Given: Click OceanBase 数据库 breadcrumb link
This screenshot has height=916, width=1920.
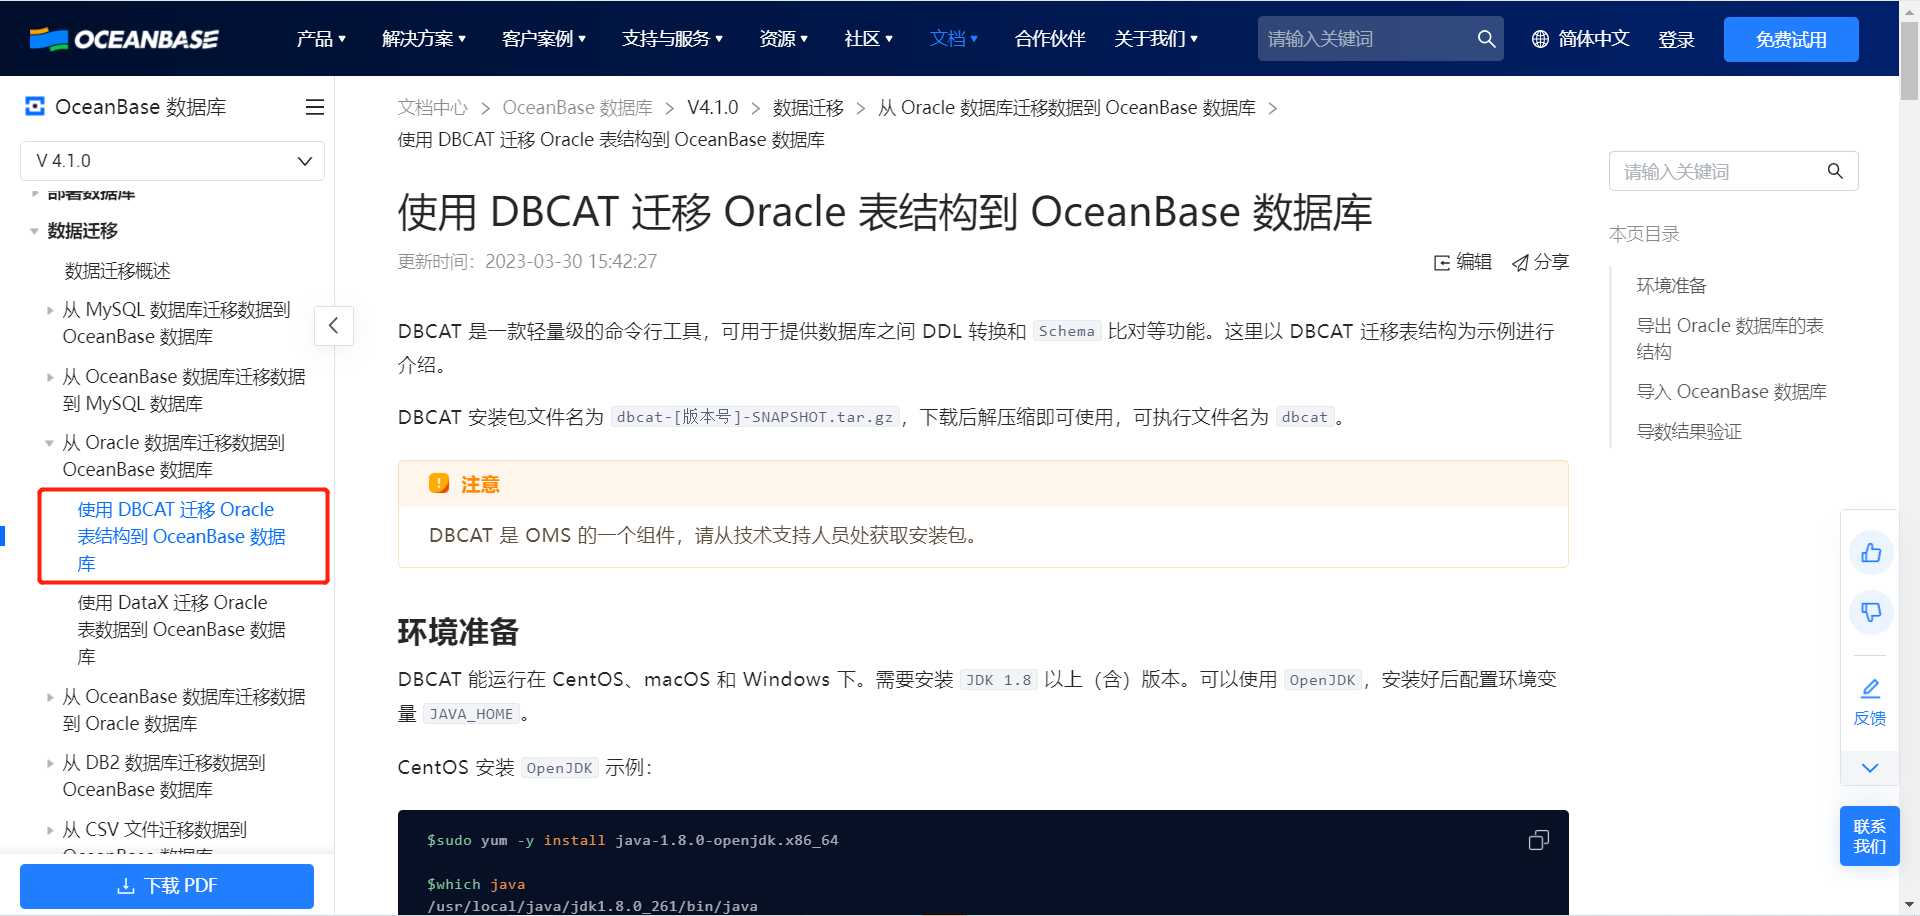Looking at the screenshot, I should 578,108.
